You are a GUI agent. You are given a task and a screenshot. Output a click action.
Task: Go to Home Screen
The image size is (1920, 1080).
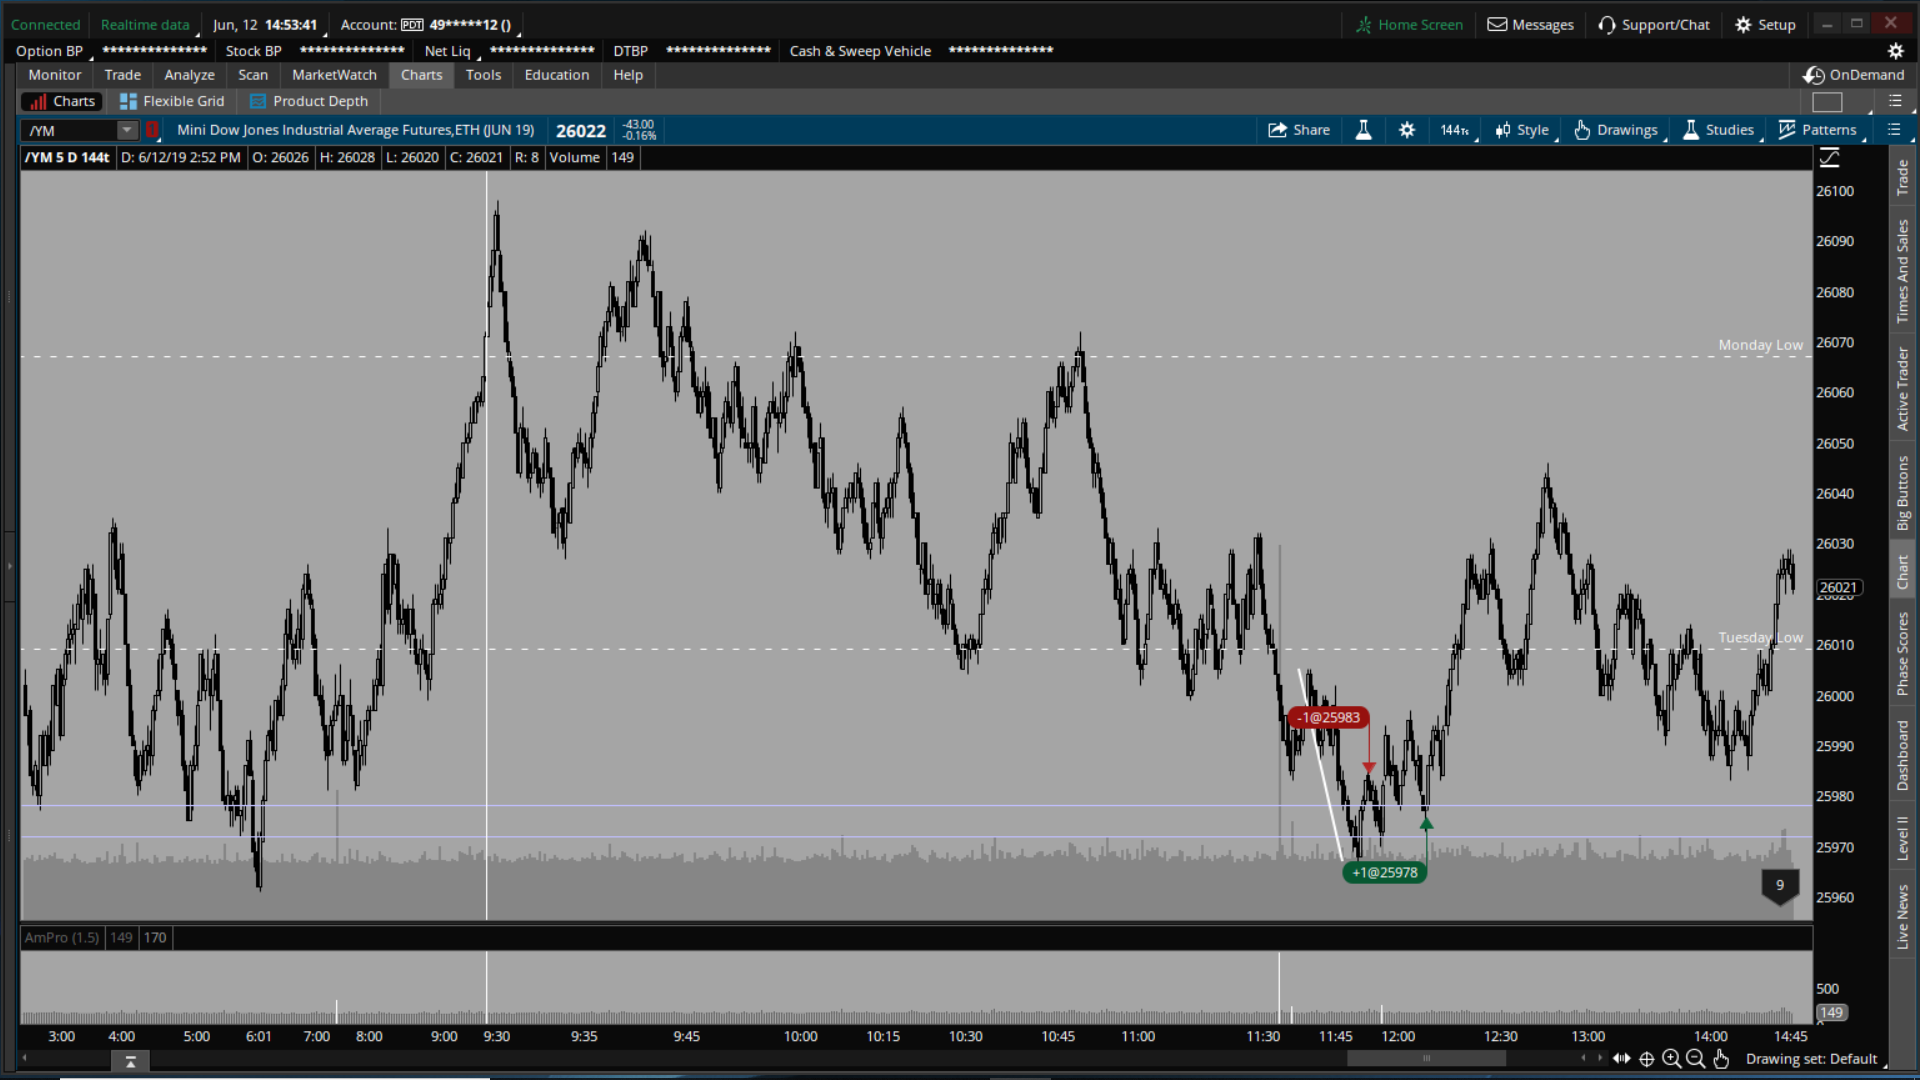1409,25
